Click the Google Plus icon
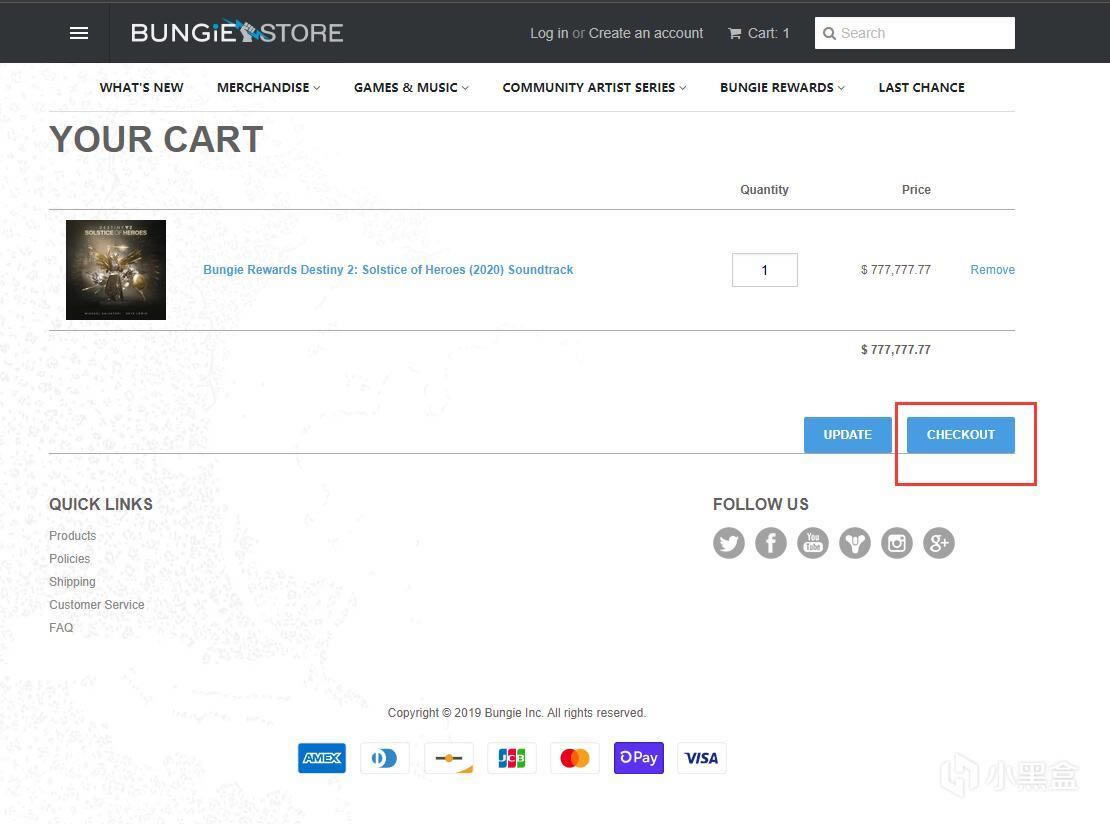 (x=939, y=543)
